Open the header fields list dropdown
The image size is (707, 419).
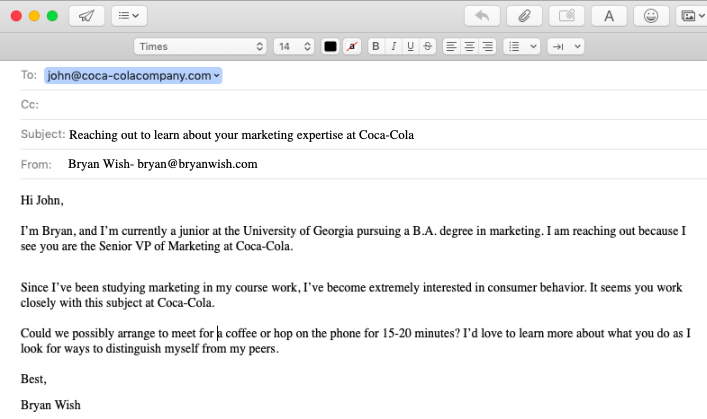[129, 16]
